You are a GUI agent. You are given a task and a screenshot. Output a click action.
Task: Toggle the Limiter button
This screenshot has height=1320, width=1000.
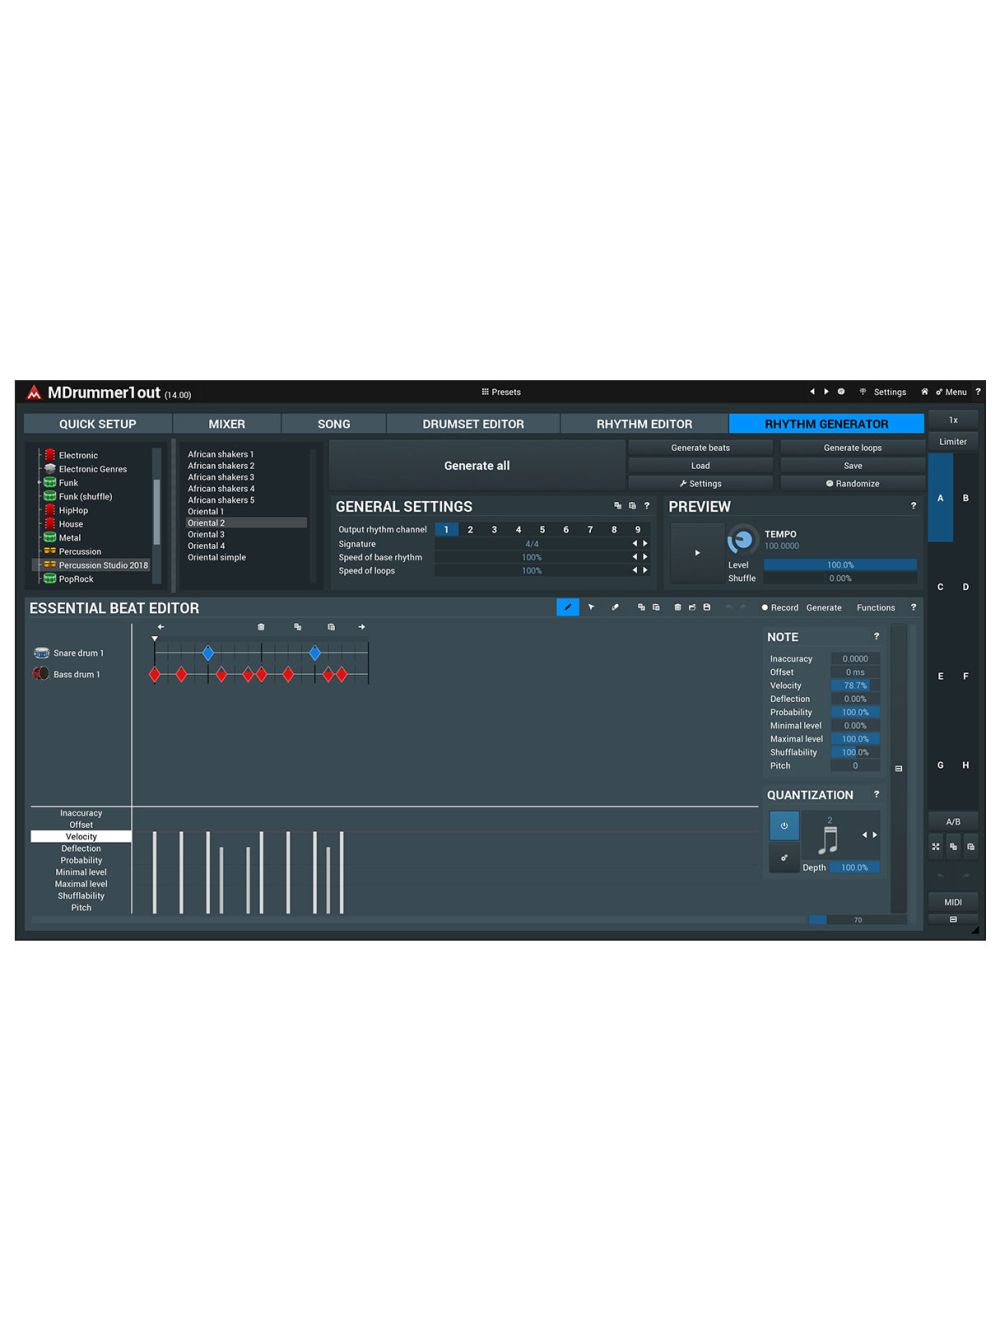[952, 441]
